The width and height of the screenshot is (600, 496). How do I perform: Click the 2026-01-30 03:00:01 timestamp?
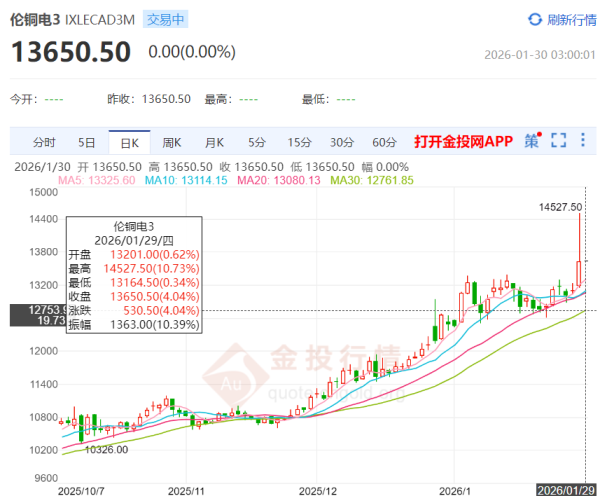(540, 55)
